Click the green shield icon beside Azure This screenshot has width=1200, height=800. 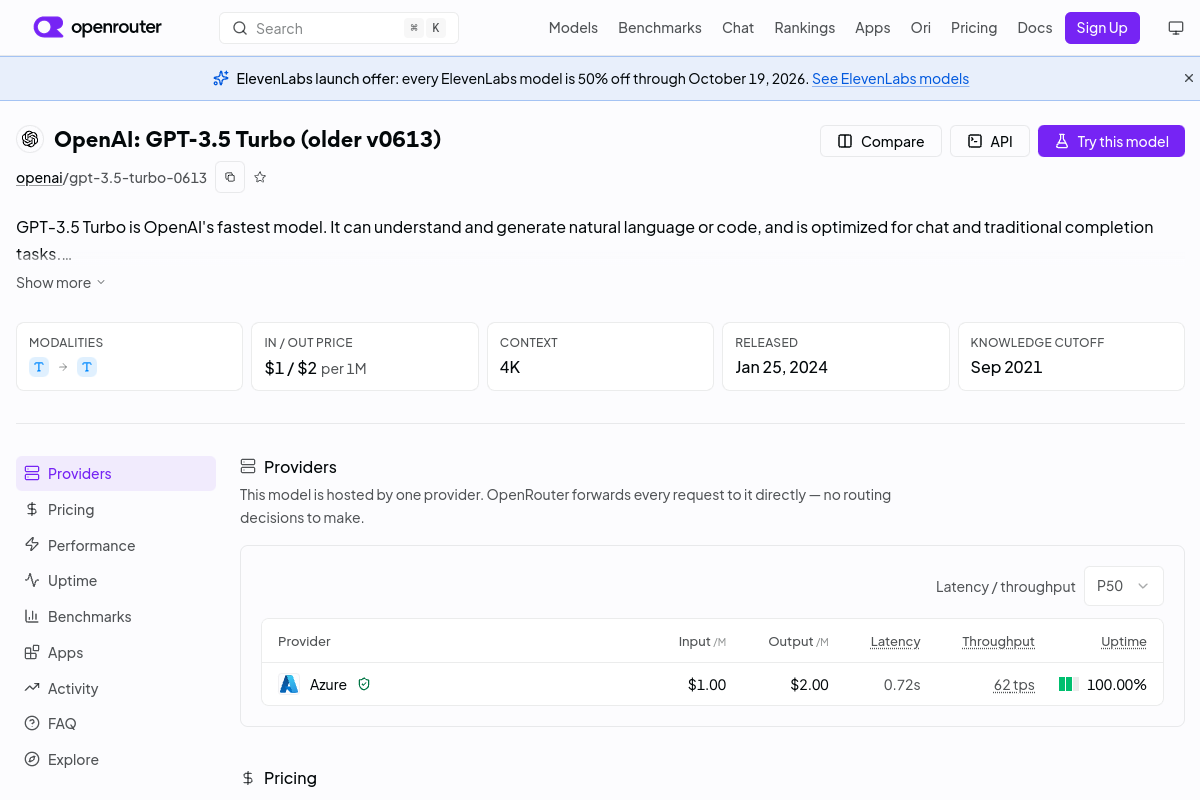tap(364, 684)
